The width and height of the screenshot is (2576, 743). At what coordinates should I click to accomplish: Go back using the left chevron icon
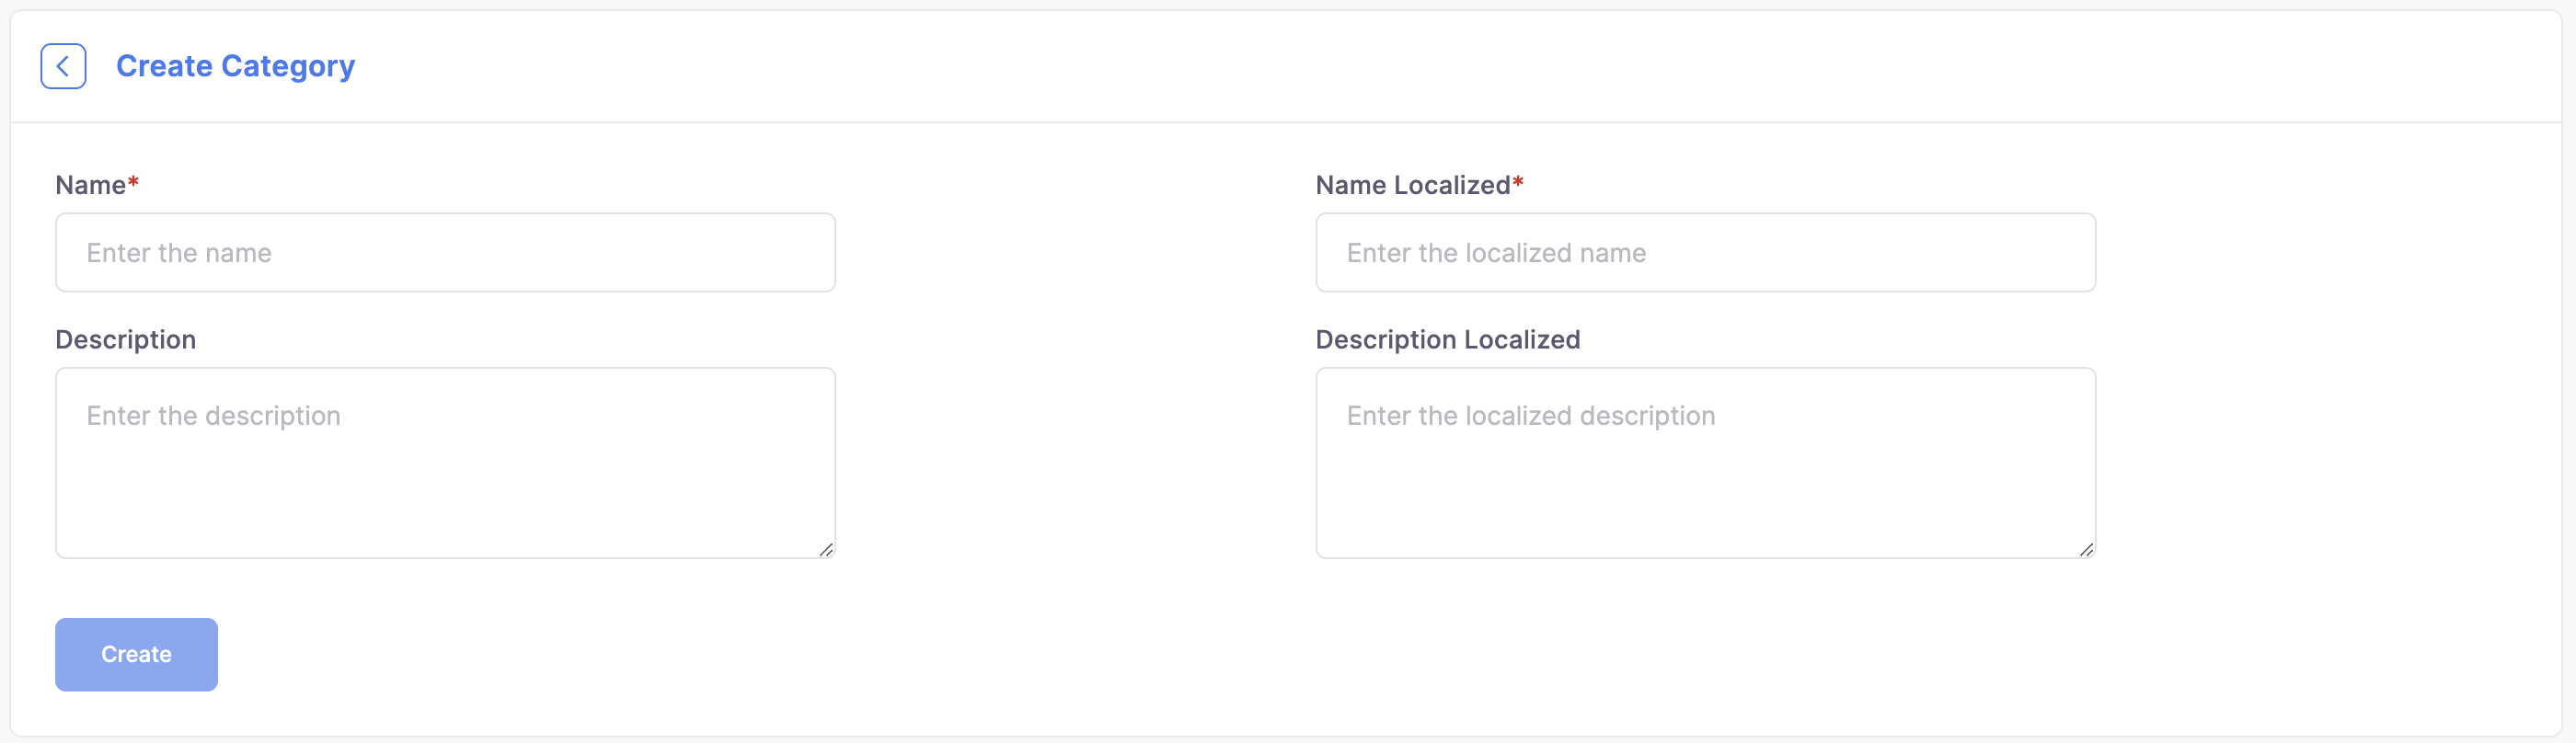click(63, 66)
